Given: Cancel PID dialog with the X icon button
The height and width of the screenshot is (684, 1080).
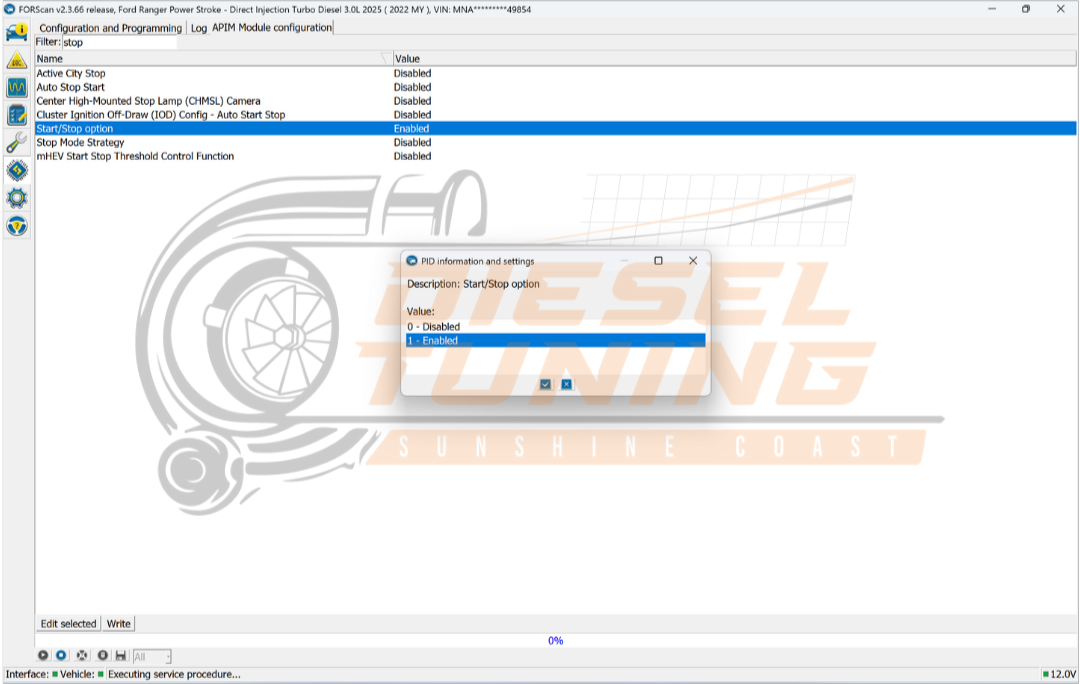Looking at the screenshot, I should (x=566, y=384).
